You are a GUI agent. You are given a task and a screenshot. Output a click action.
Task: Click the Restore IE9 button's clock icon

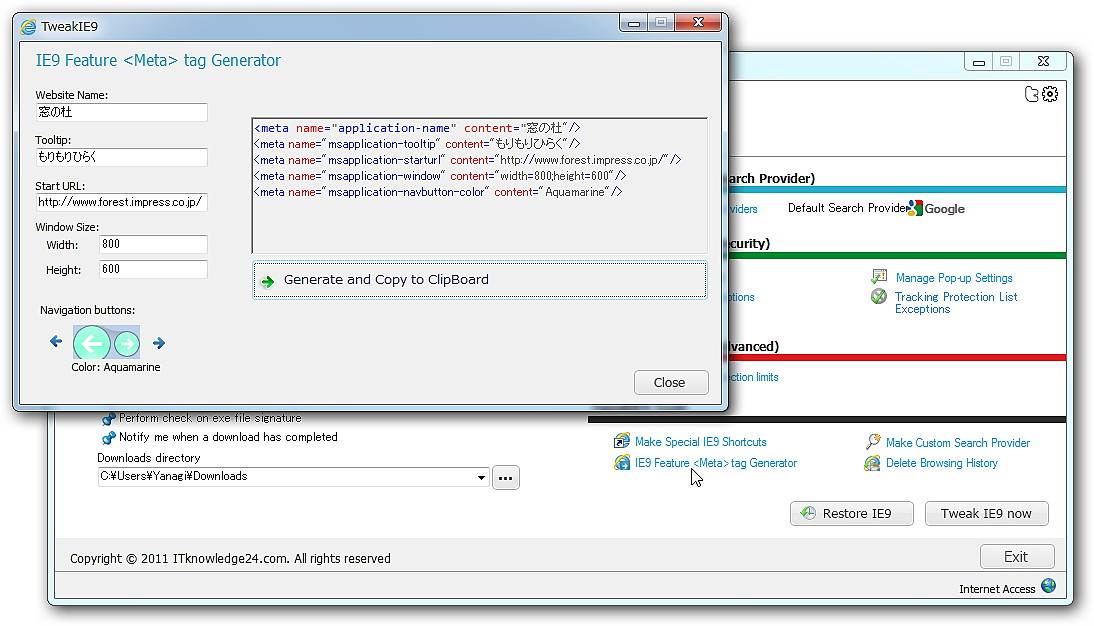(x=808, y=513)
